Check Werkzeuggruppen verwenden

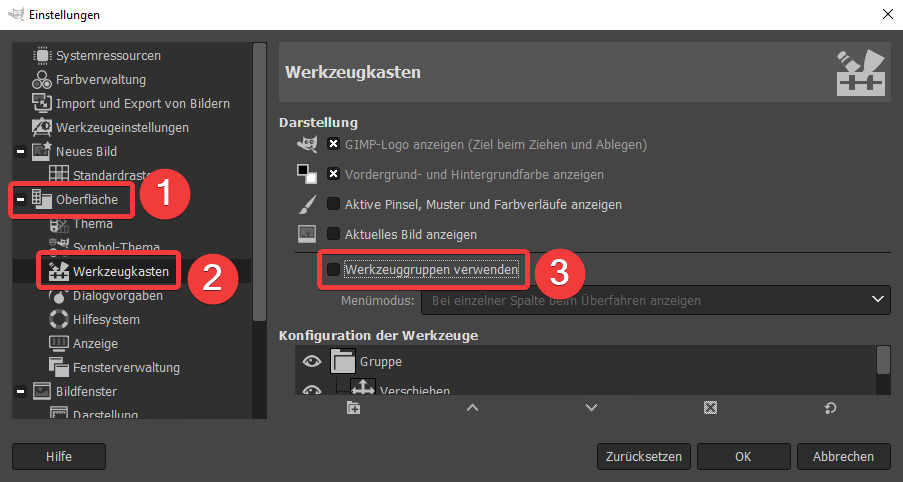(x=333, y=269)
